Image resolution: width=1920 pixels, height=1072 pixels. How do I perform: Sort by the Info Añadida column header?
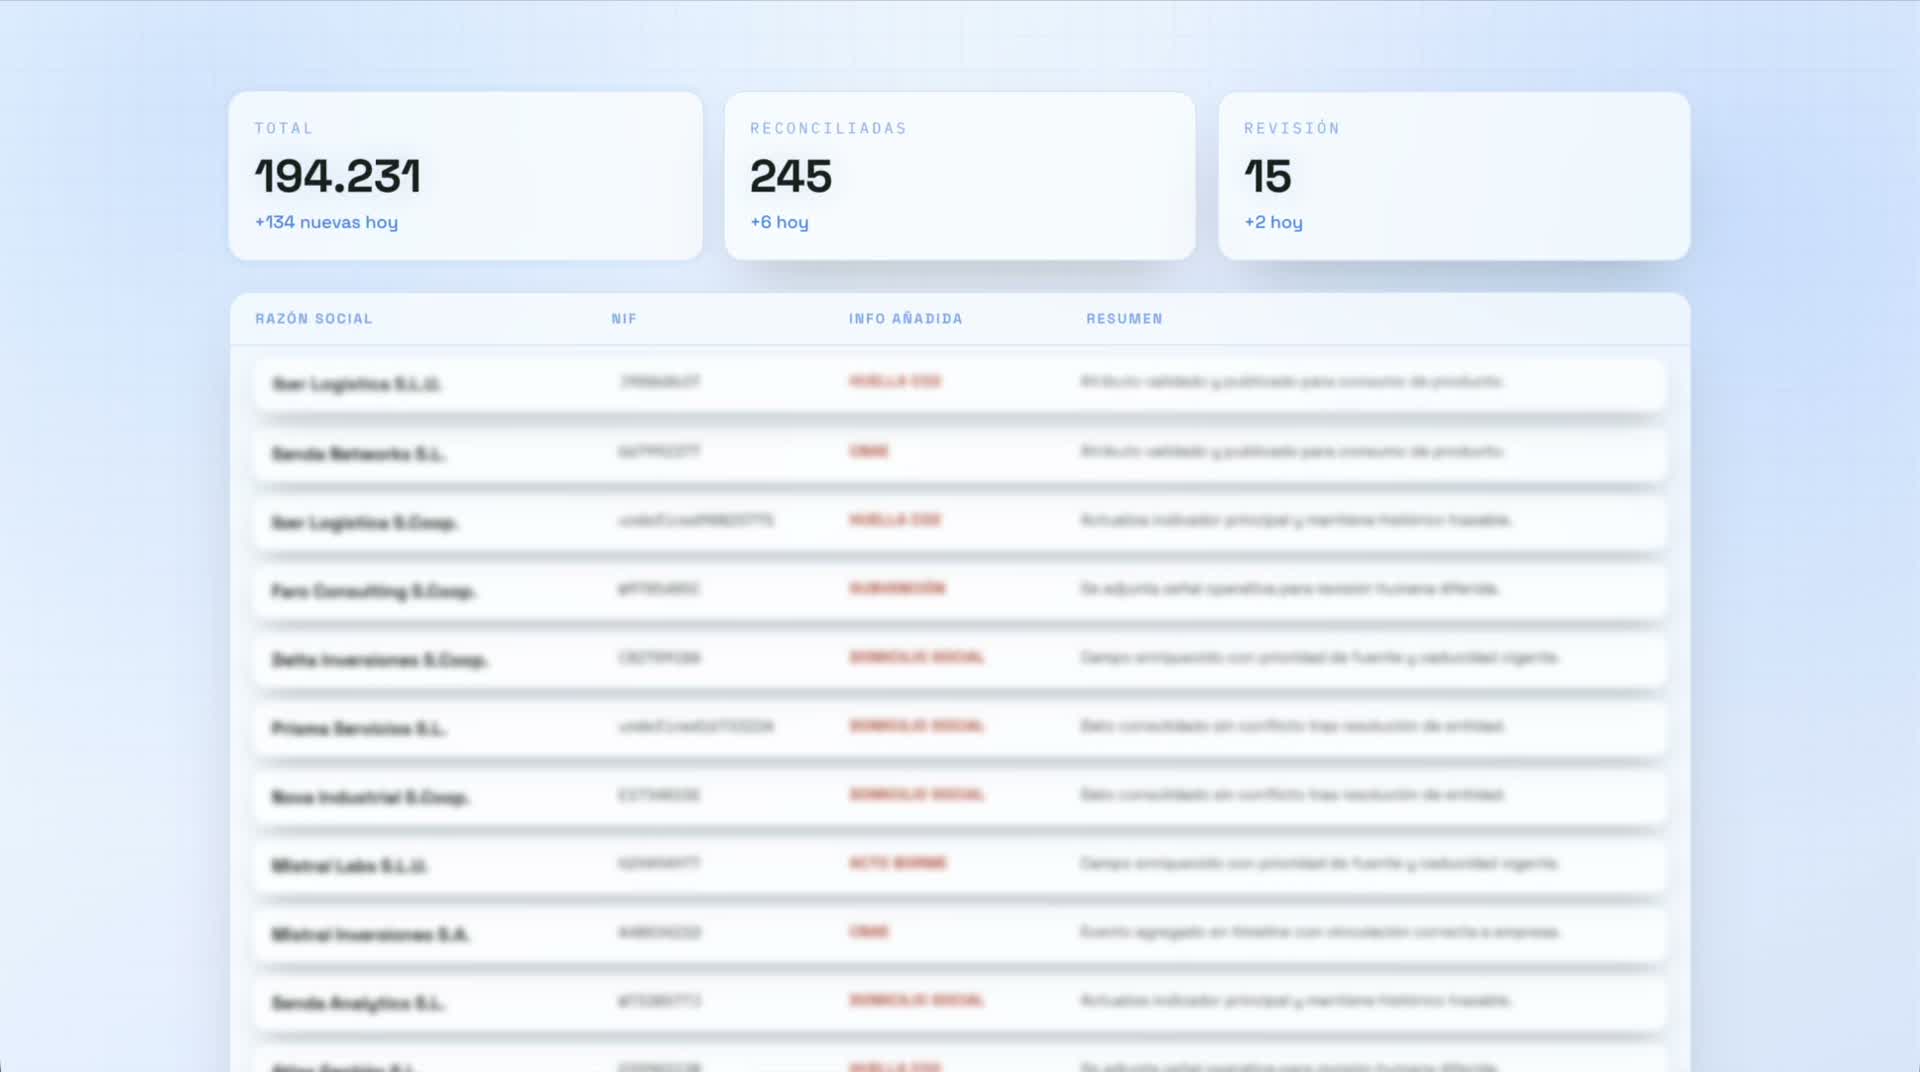905,318
